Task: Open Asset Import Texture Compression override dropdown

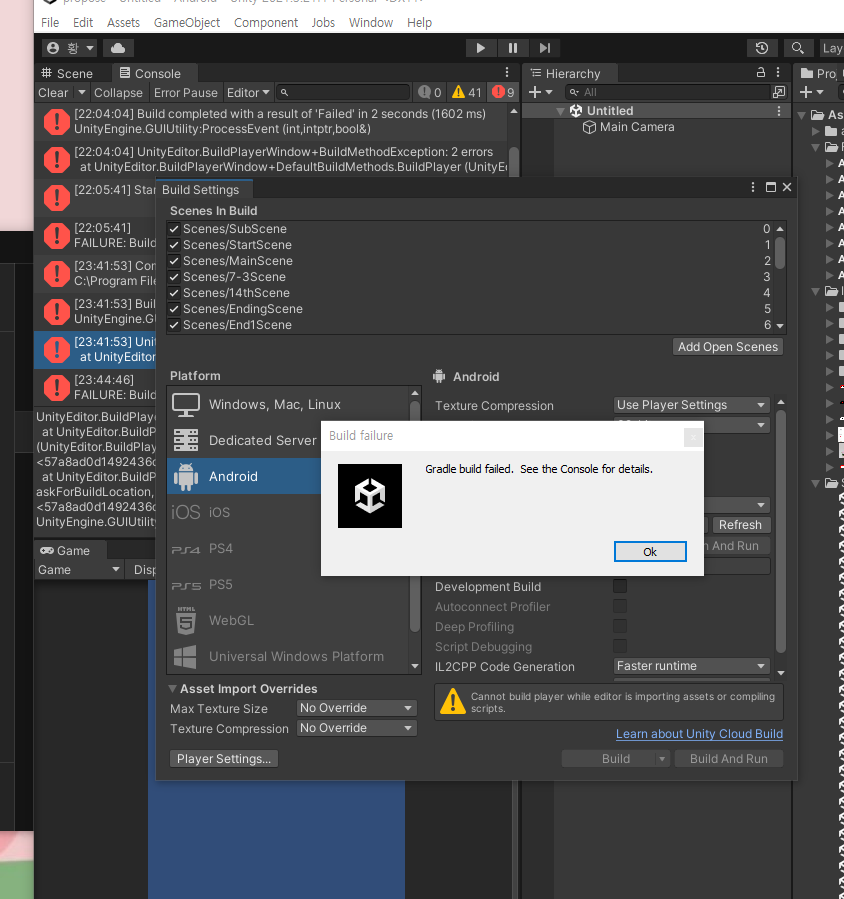Action: [356, 728]
